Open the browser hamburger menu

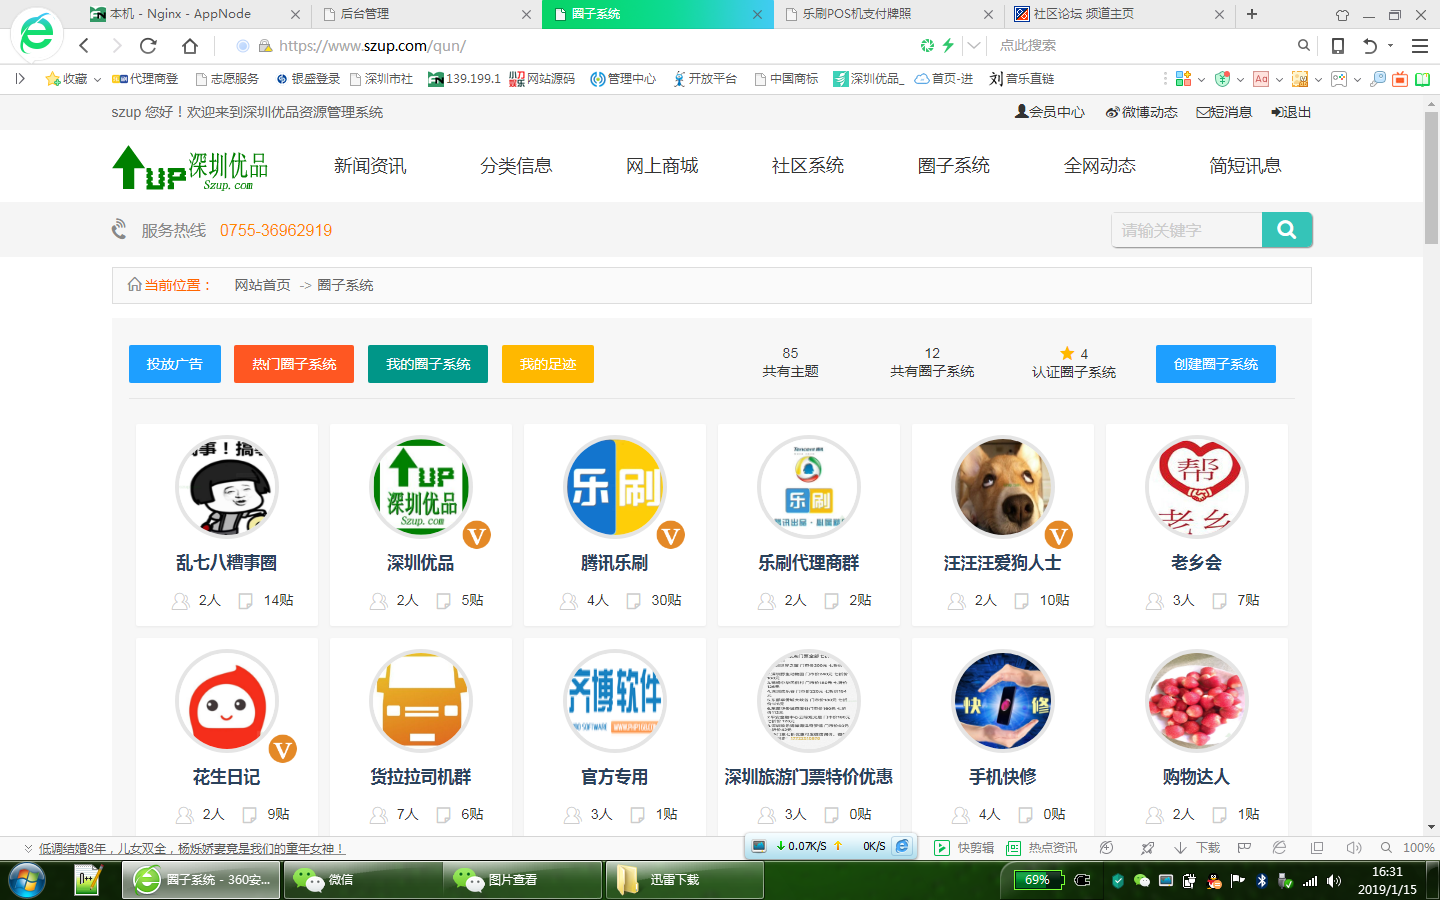[1419, 46]
